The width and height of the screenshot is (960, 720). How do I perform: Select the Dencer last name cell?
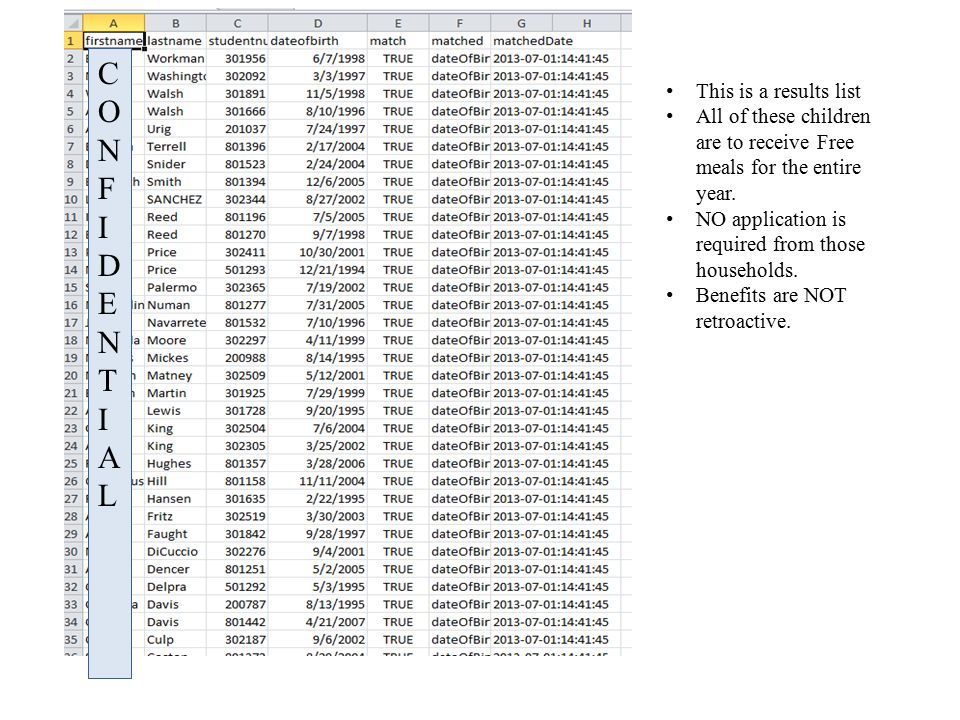pyautogui.click(x=176, y=569)
